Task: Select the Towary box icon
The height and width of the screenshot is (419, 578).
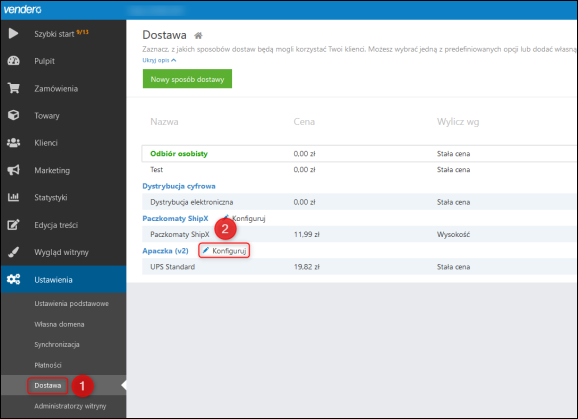Action: [x=14, y=115]
